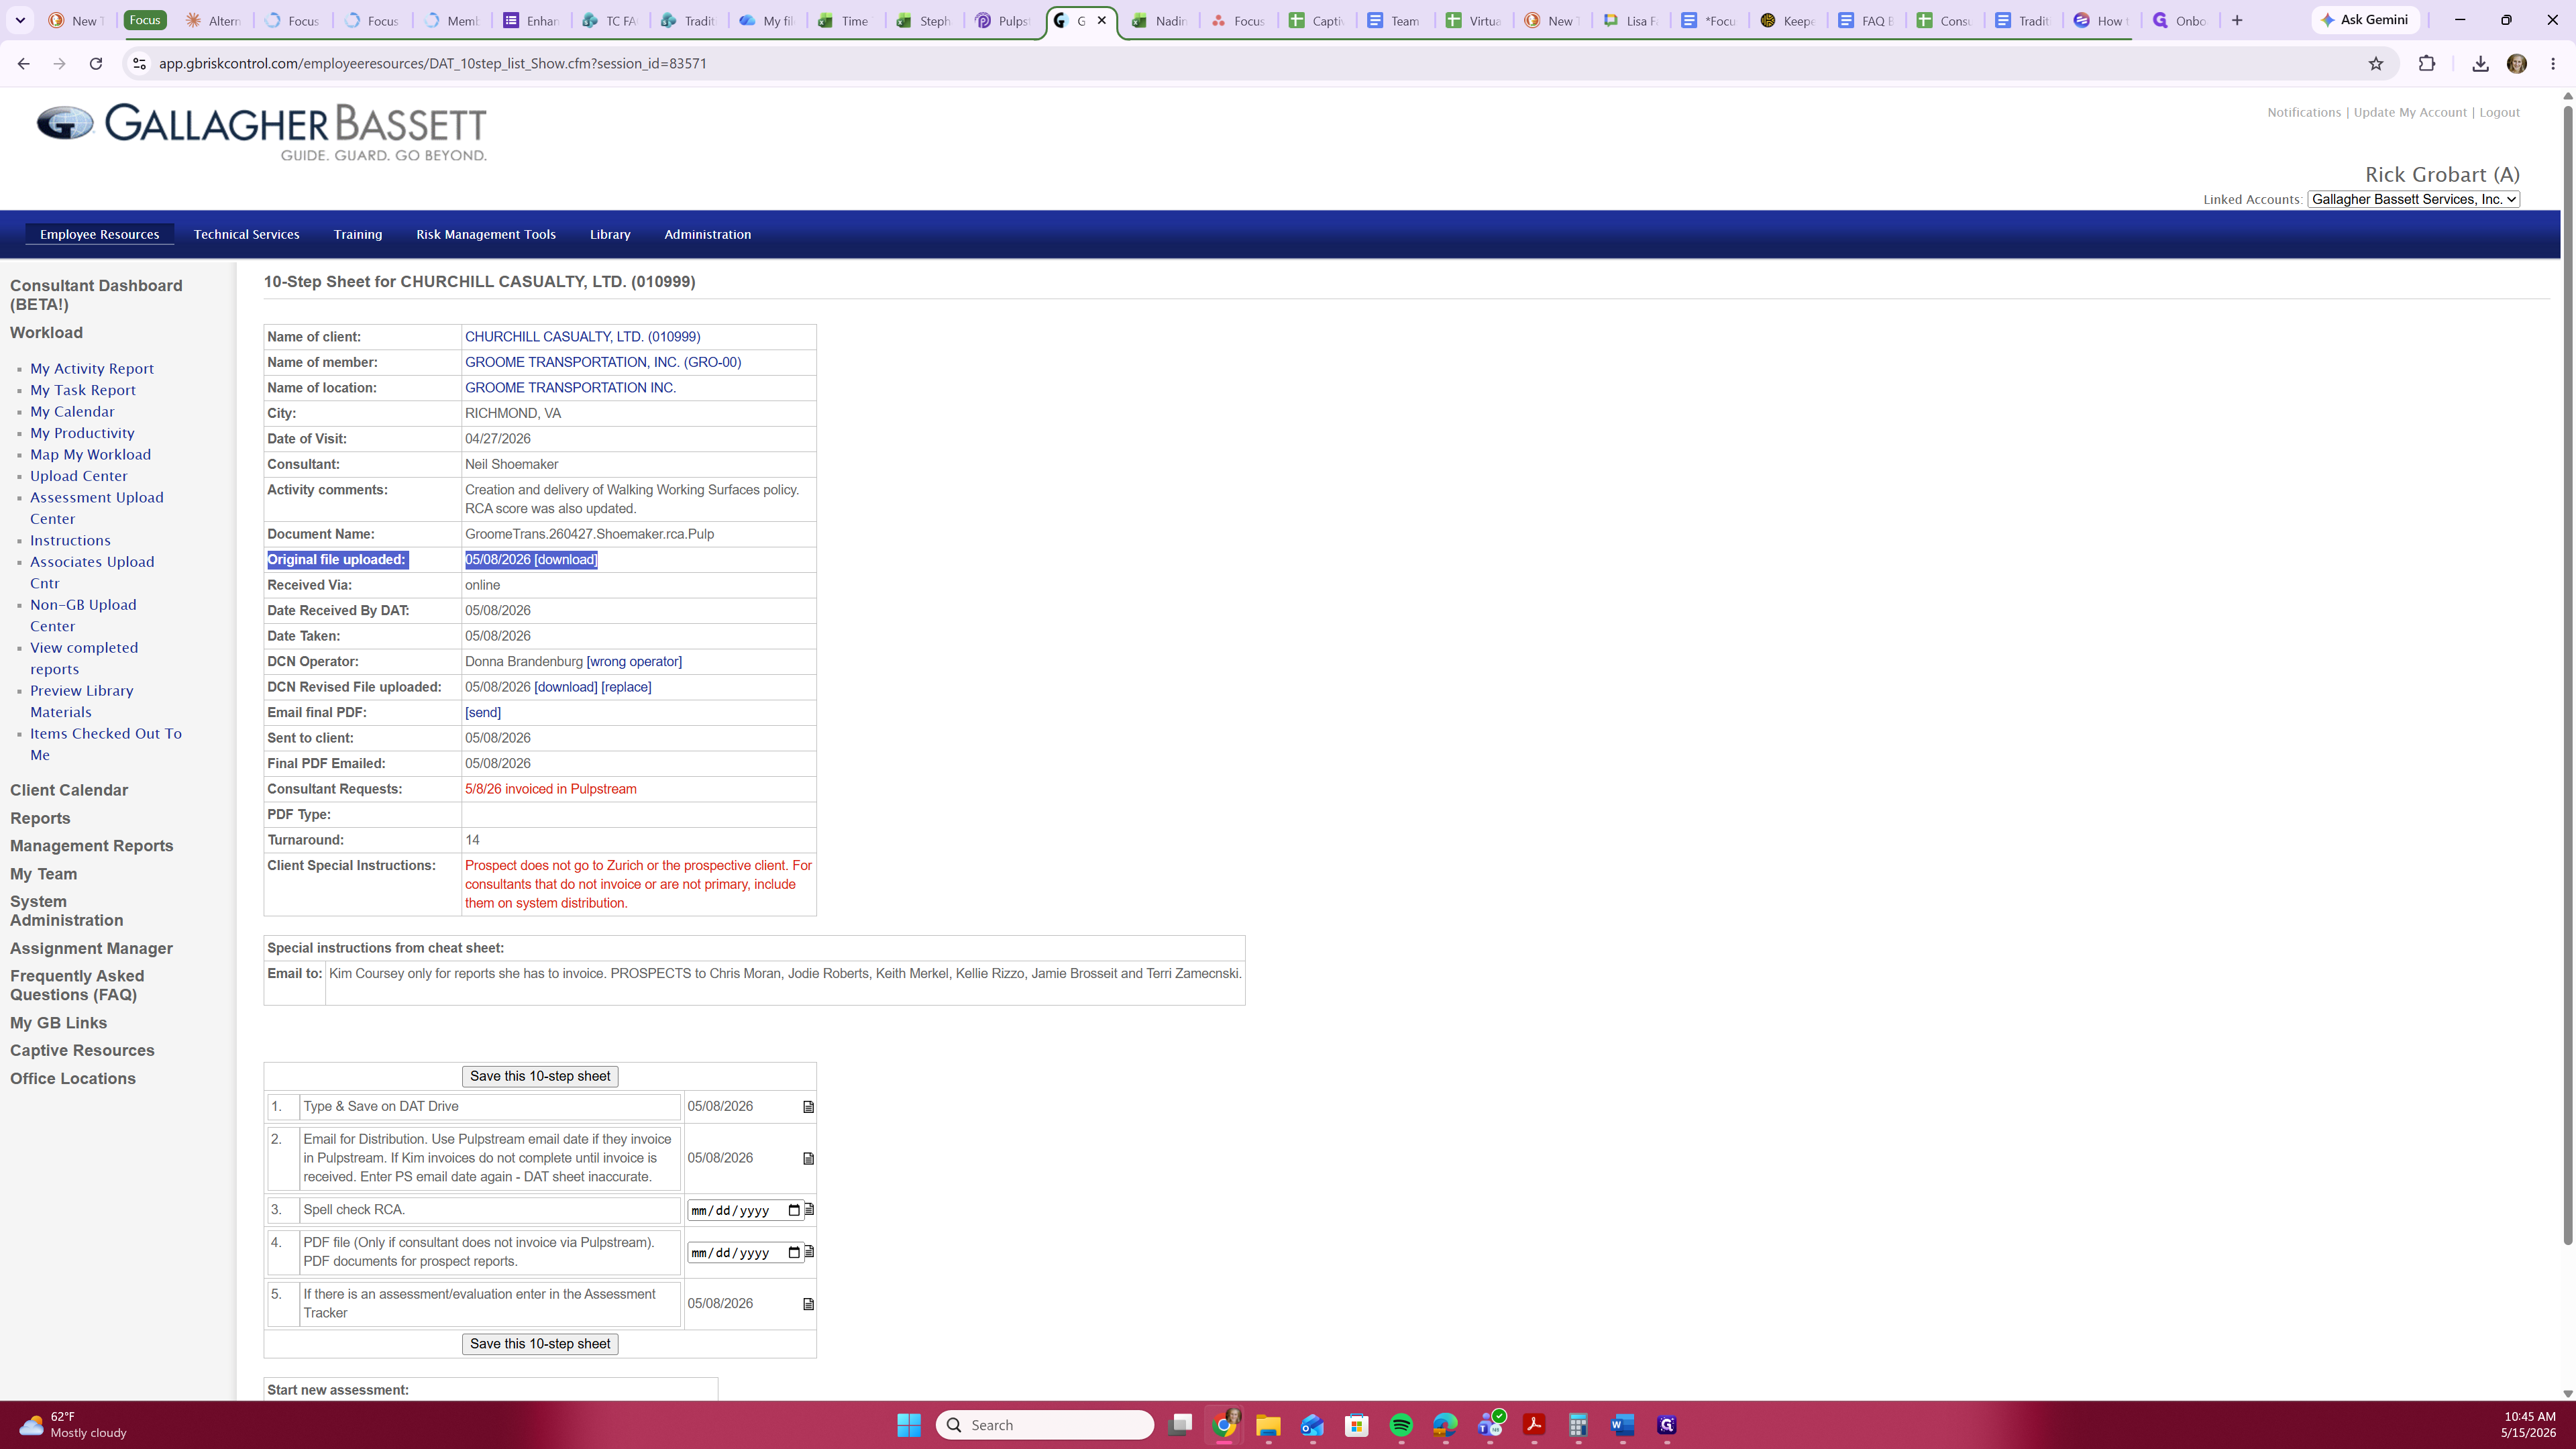Screen dimensions: 2576x1449
Task: Click the top Save this 10-step sheet button
Action: [x=540, y=1076]
